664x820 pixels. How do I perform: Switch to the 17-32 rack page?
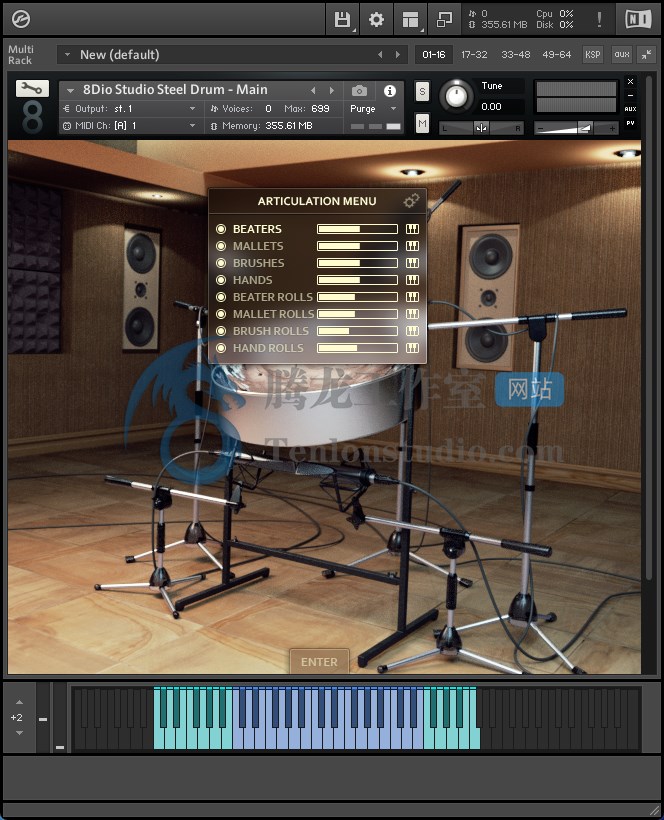[x=474, y=54]
